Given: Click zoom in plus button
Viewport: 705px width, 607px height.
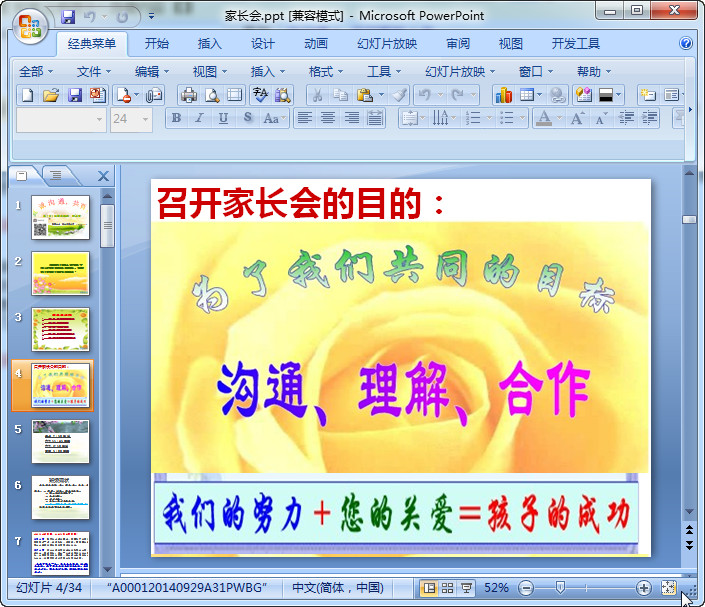Looking at the screenshot, I should [643, 588].
